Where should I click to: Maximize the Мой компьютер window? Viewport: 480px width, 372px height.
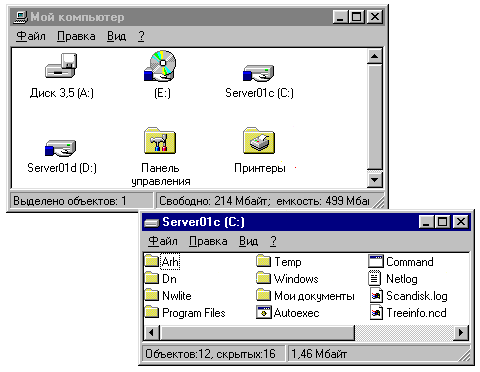tap(356, 16)
